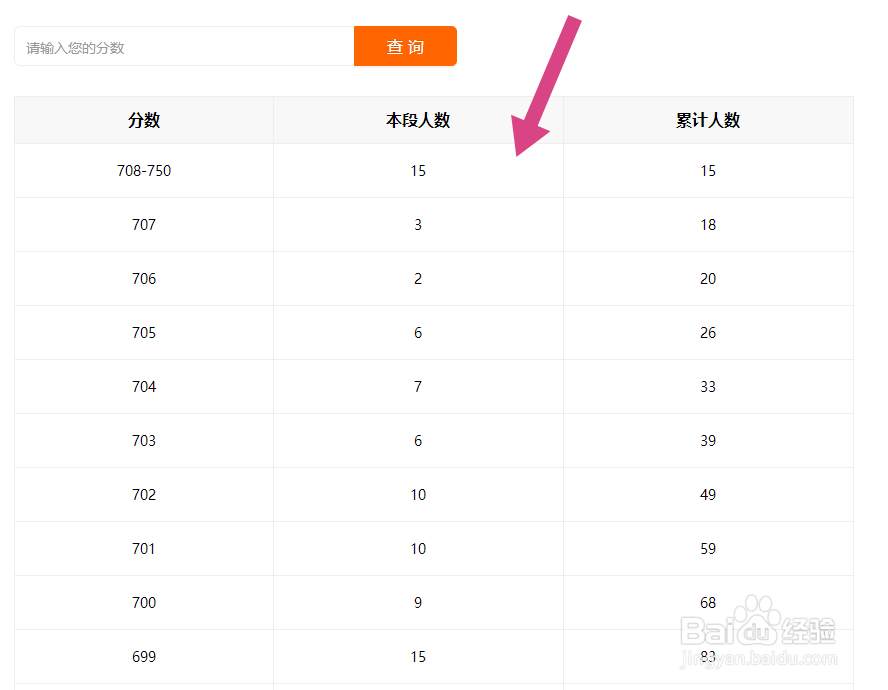This screenshot has width=888, height=690.
Task: Click cumulative count 59 cell
Action: point(708,549)
